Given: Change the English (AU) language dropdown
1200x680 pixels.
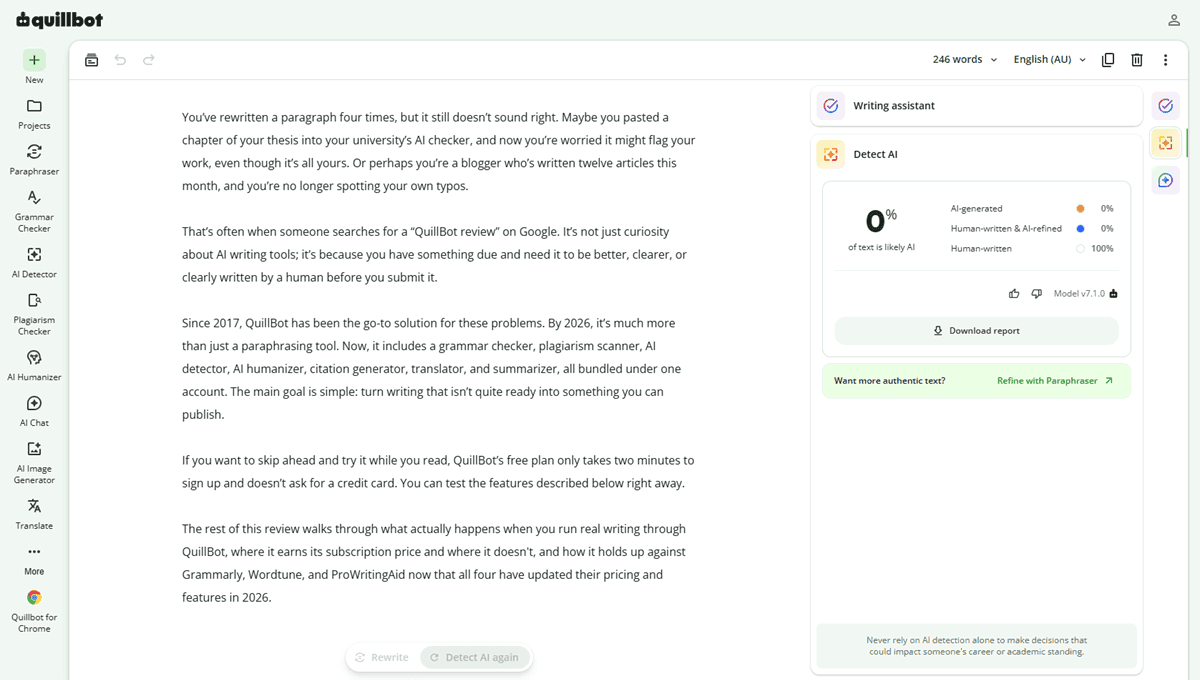Looking at the screenshot, I should click(1050, 60).
